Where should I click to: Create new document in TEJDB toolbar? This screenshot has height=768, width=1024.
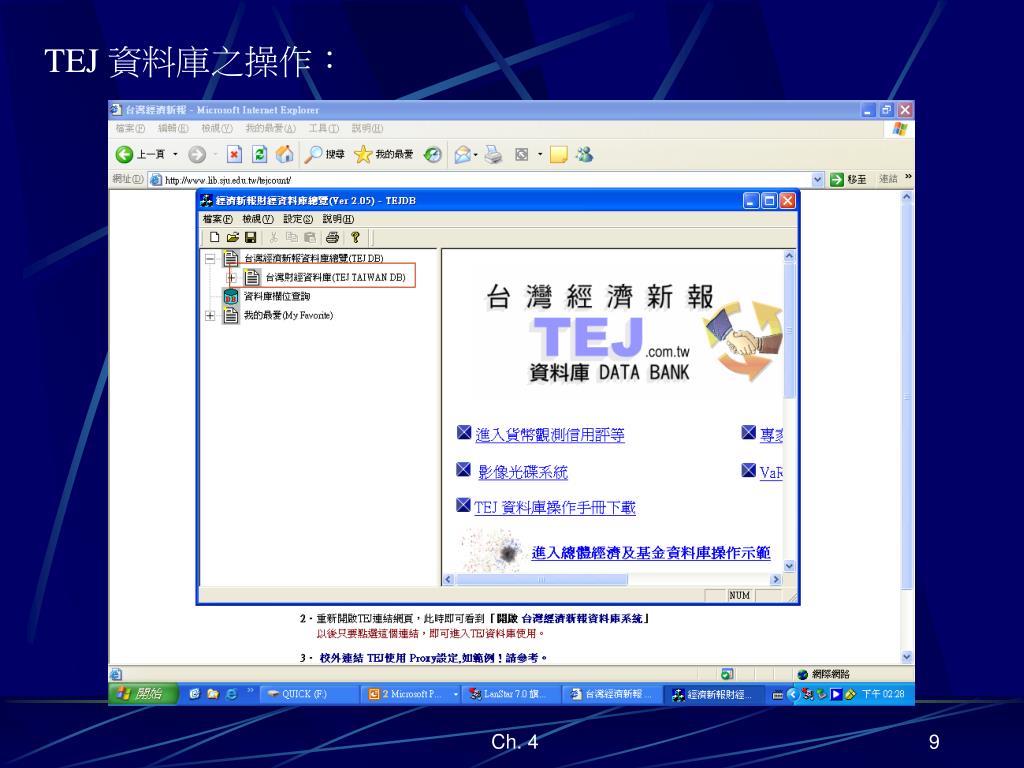tap(214, 237)
